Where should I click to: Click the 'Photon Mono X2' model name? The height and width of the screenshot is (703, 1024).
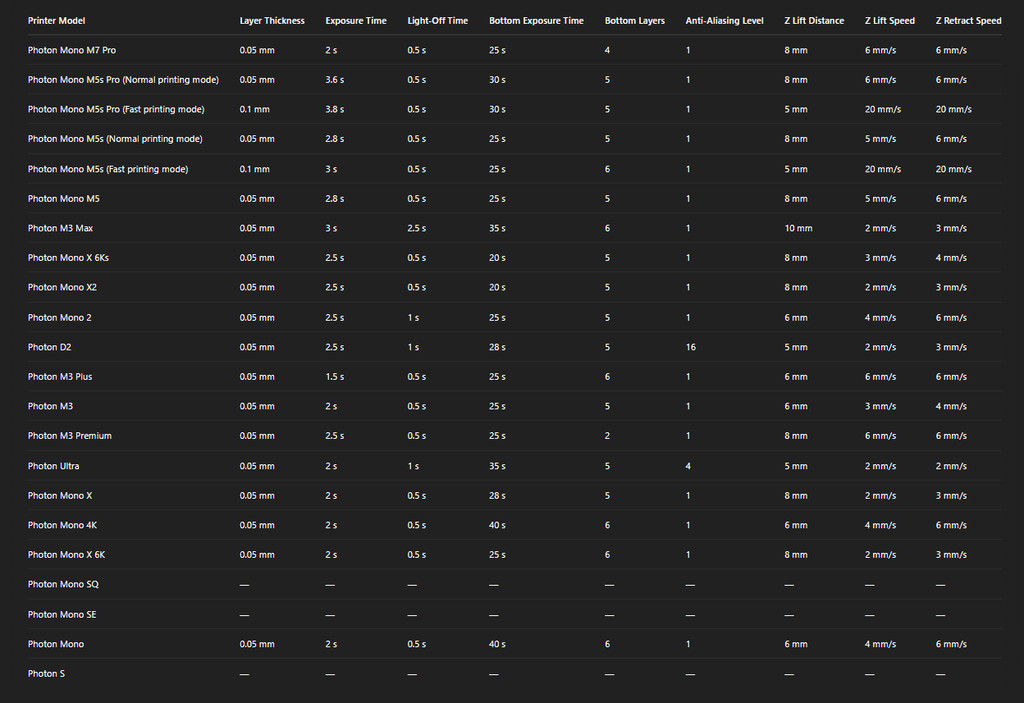pyautogui.click(x=62, y=287)
